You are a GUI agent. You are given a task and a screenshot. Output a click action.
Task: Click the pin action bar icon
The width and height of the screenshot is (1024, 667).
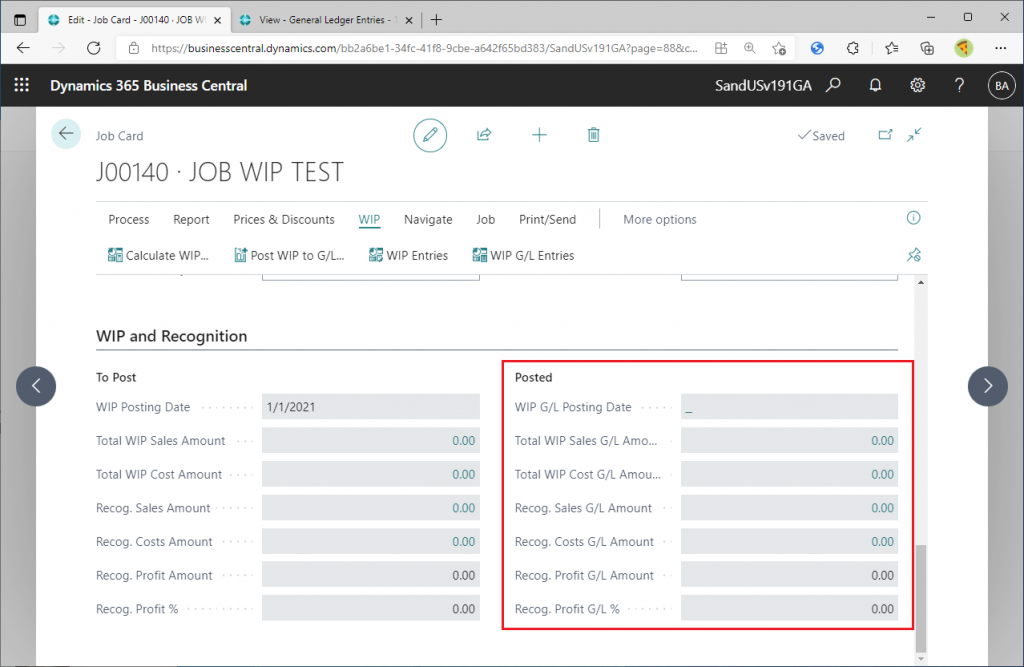(x=914, y=255)
